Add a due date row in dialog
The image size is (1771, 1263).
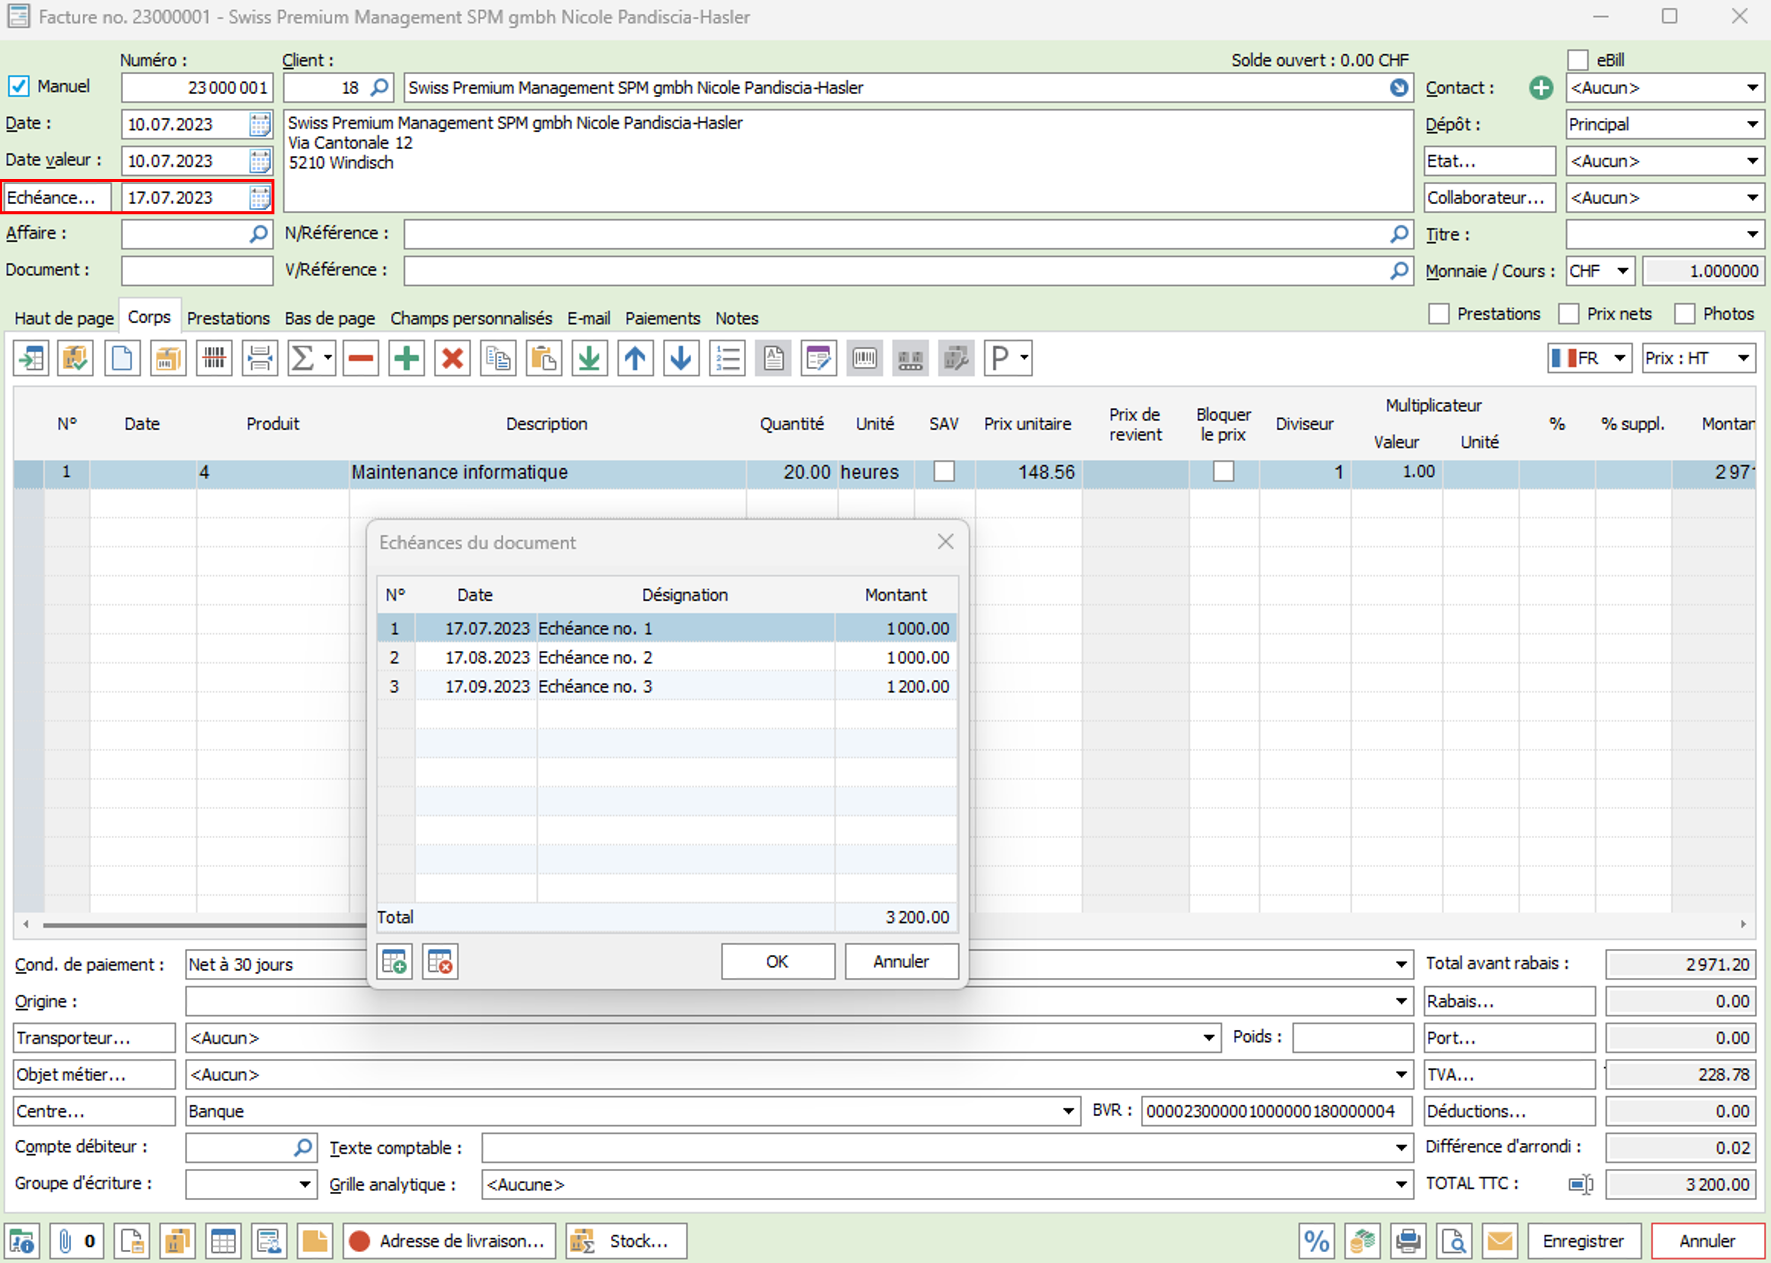395,962
